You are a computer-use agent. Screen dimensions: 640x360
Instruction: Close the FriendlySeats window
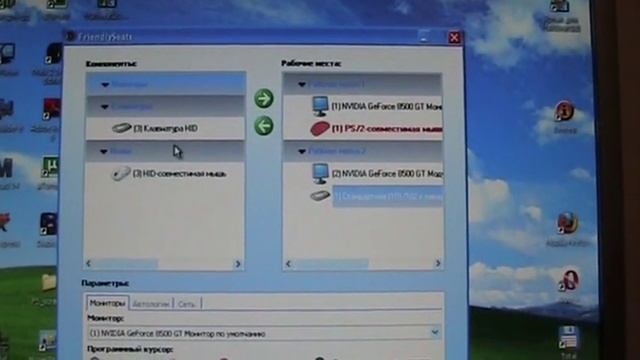tap(454, 38)
